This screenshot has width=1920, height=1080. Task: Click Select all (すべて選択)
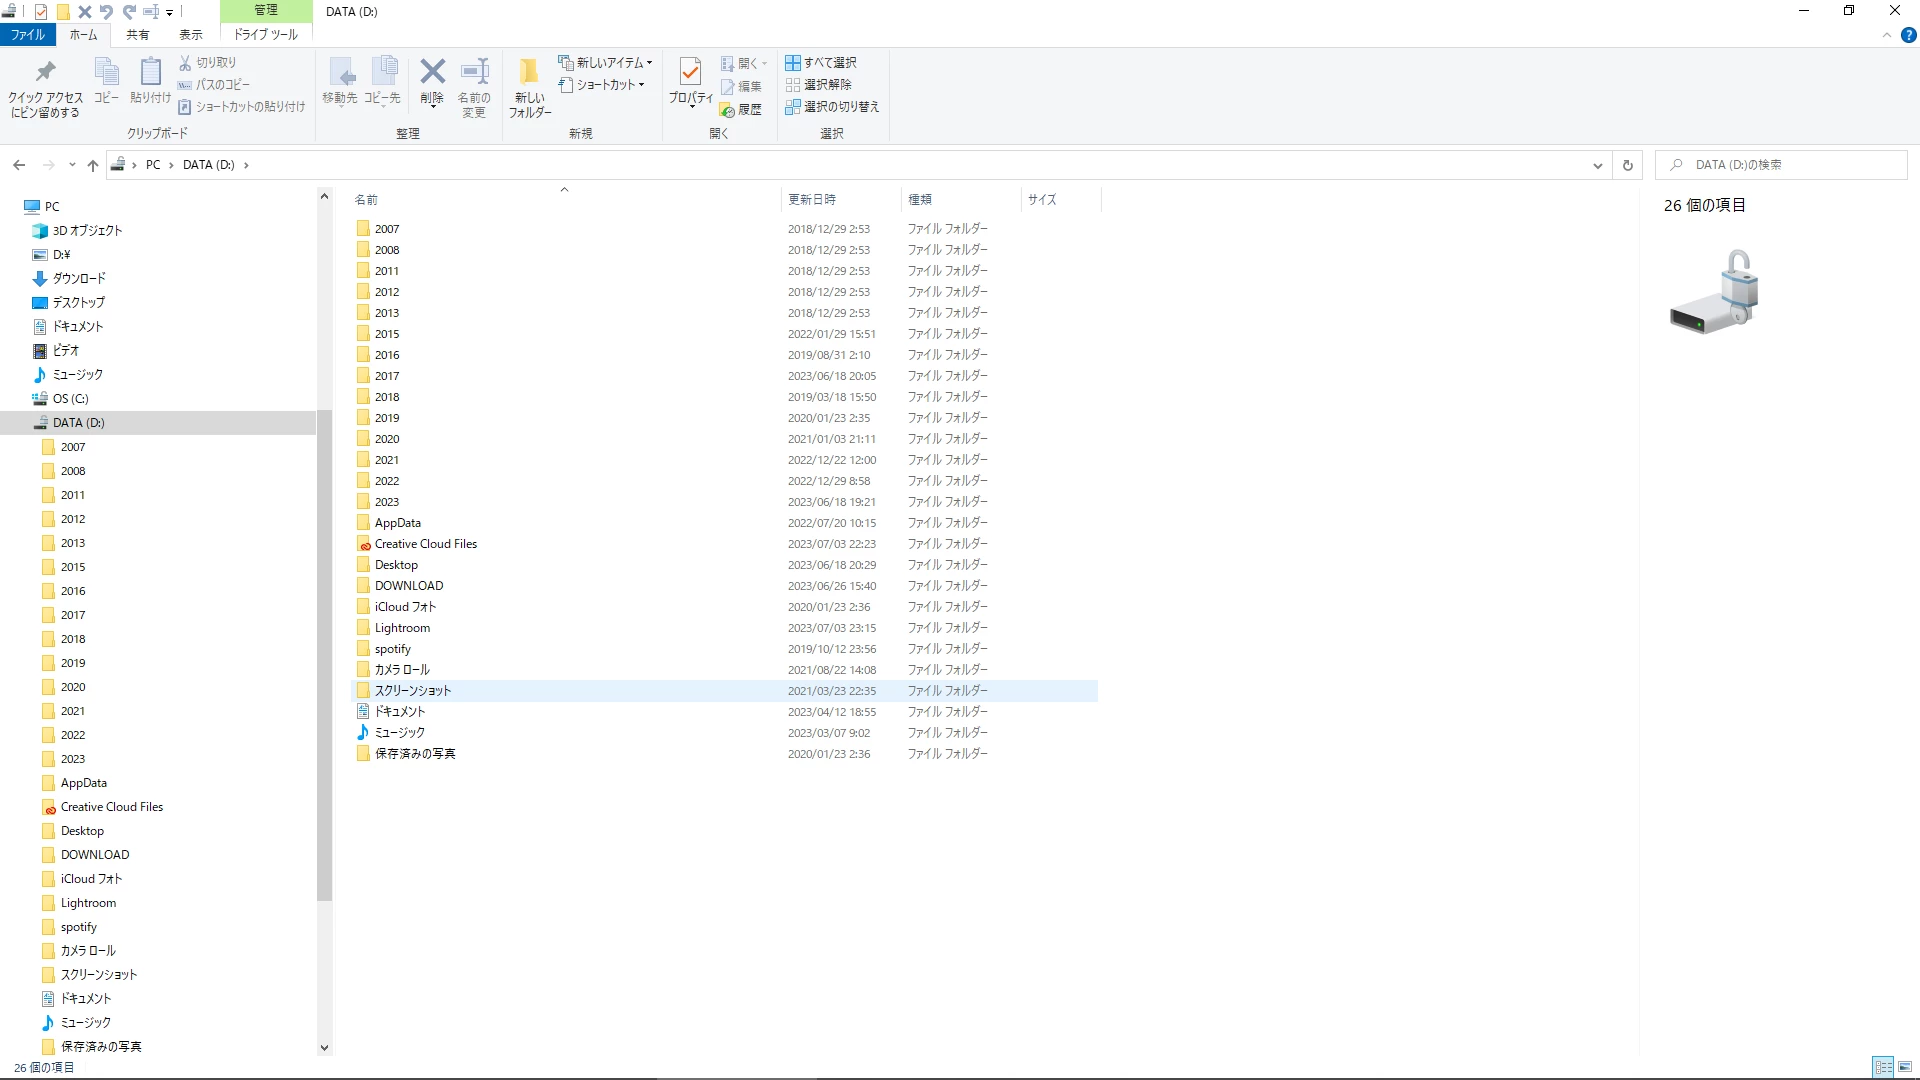point(821,62)
